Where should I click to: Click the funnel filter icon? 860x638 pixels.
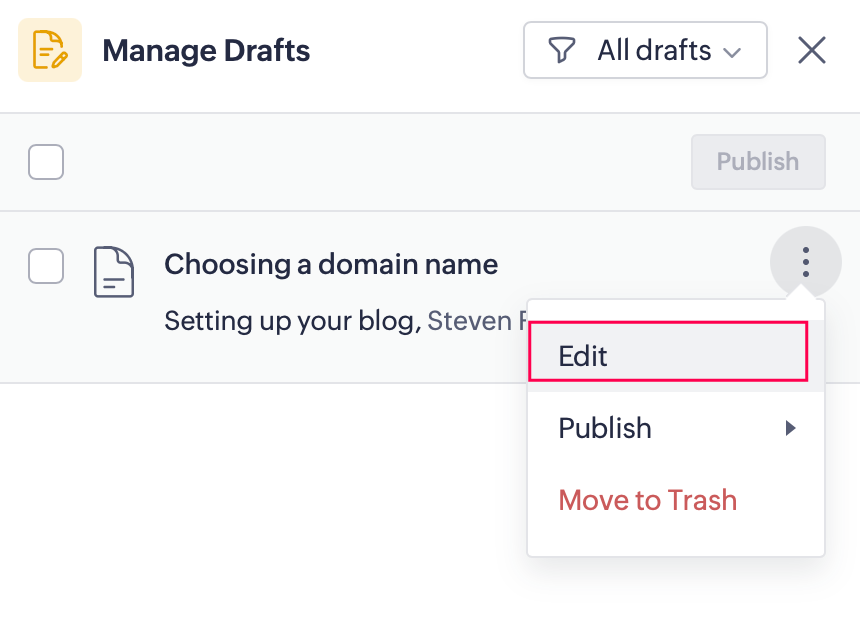tap(563, 50)
